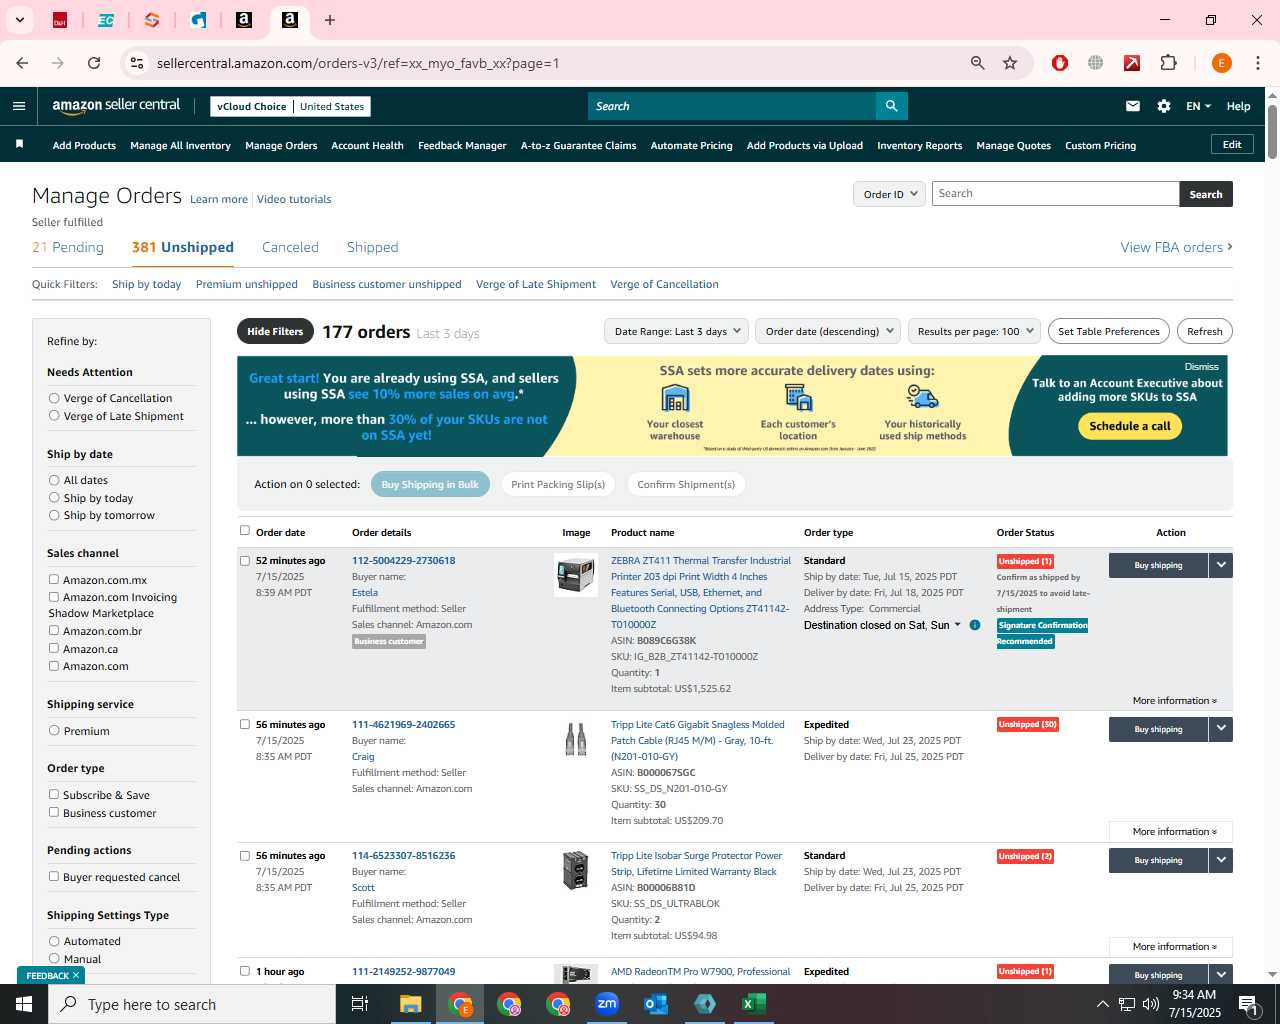1280x1024 pixels.
Task: Click the Schedule a call button
Action: point(1130,426)
